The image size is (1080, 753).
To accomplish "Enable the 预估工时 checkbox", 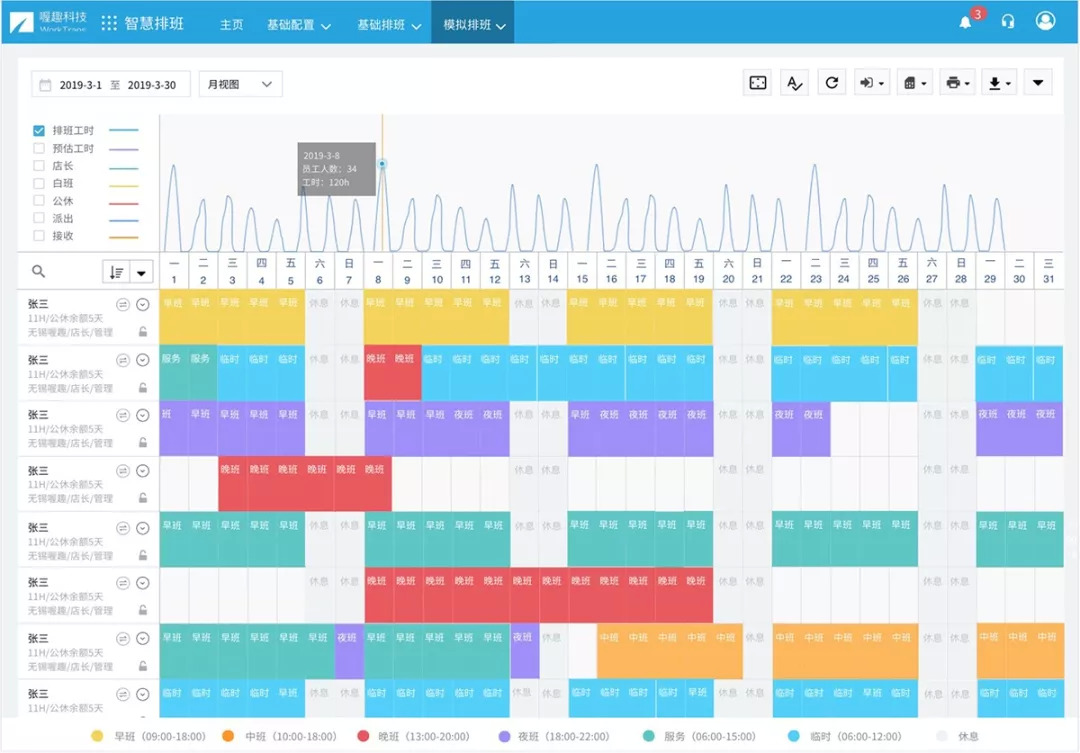I will [x=39, y=148].
